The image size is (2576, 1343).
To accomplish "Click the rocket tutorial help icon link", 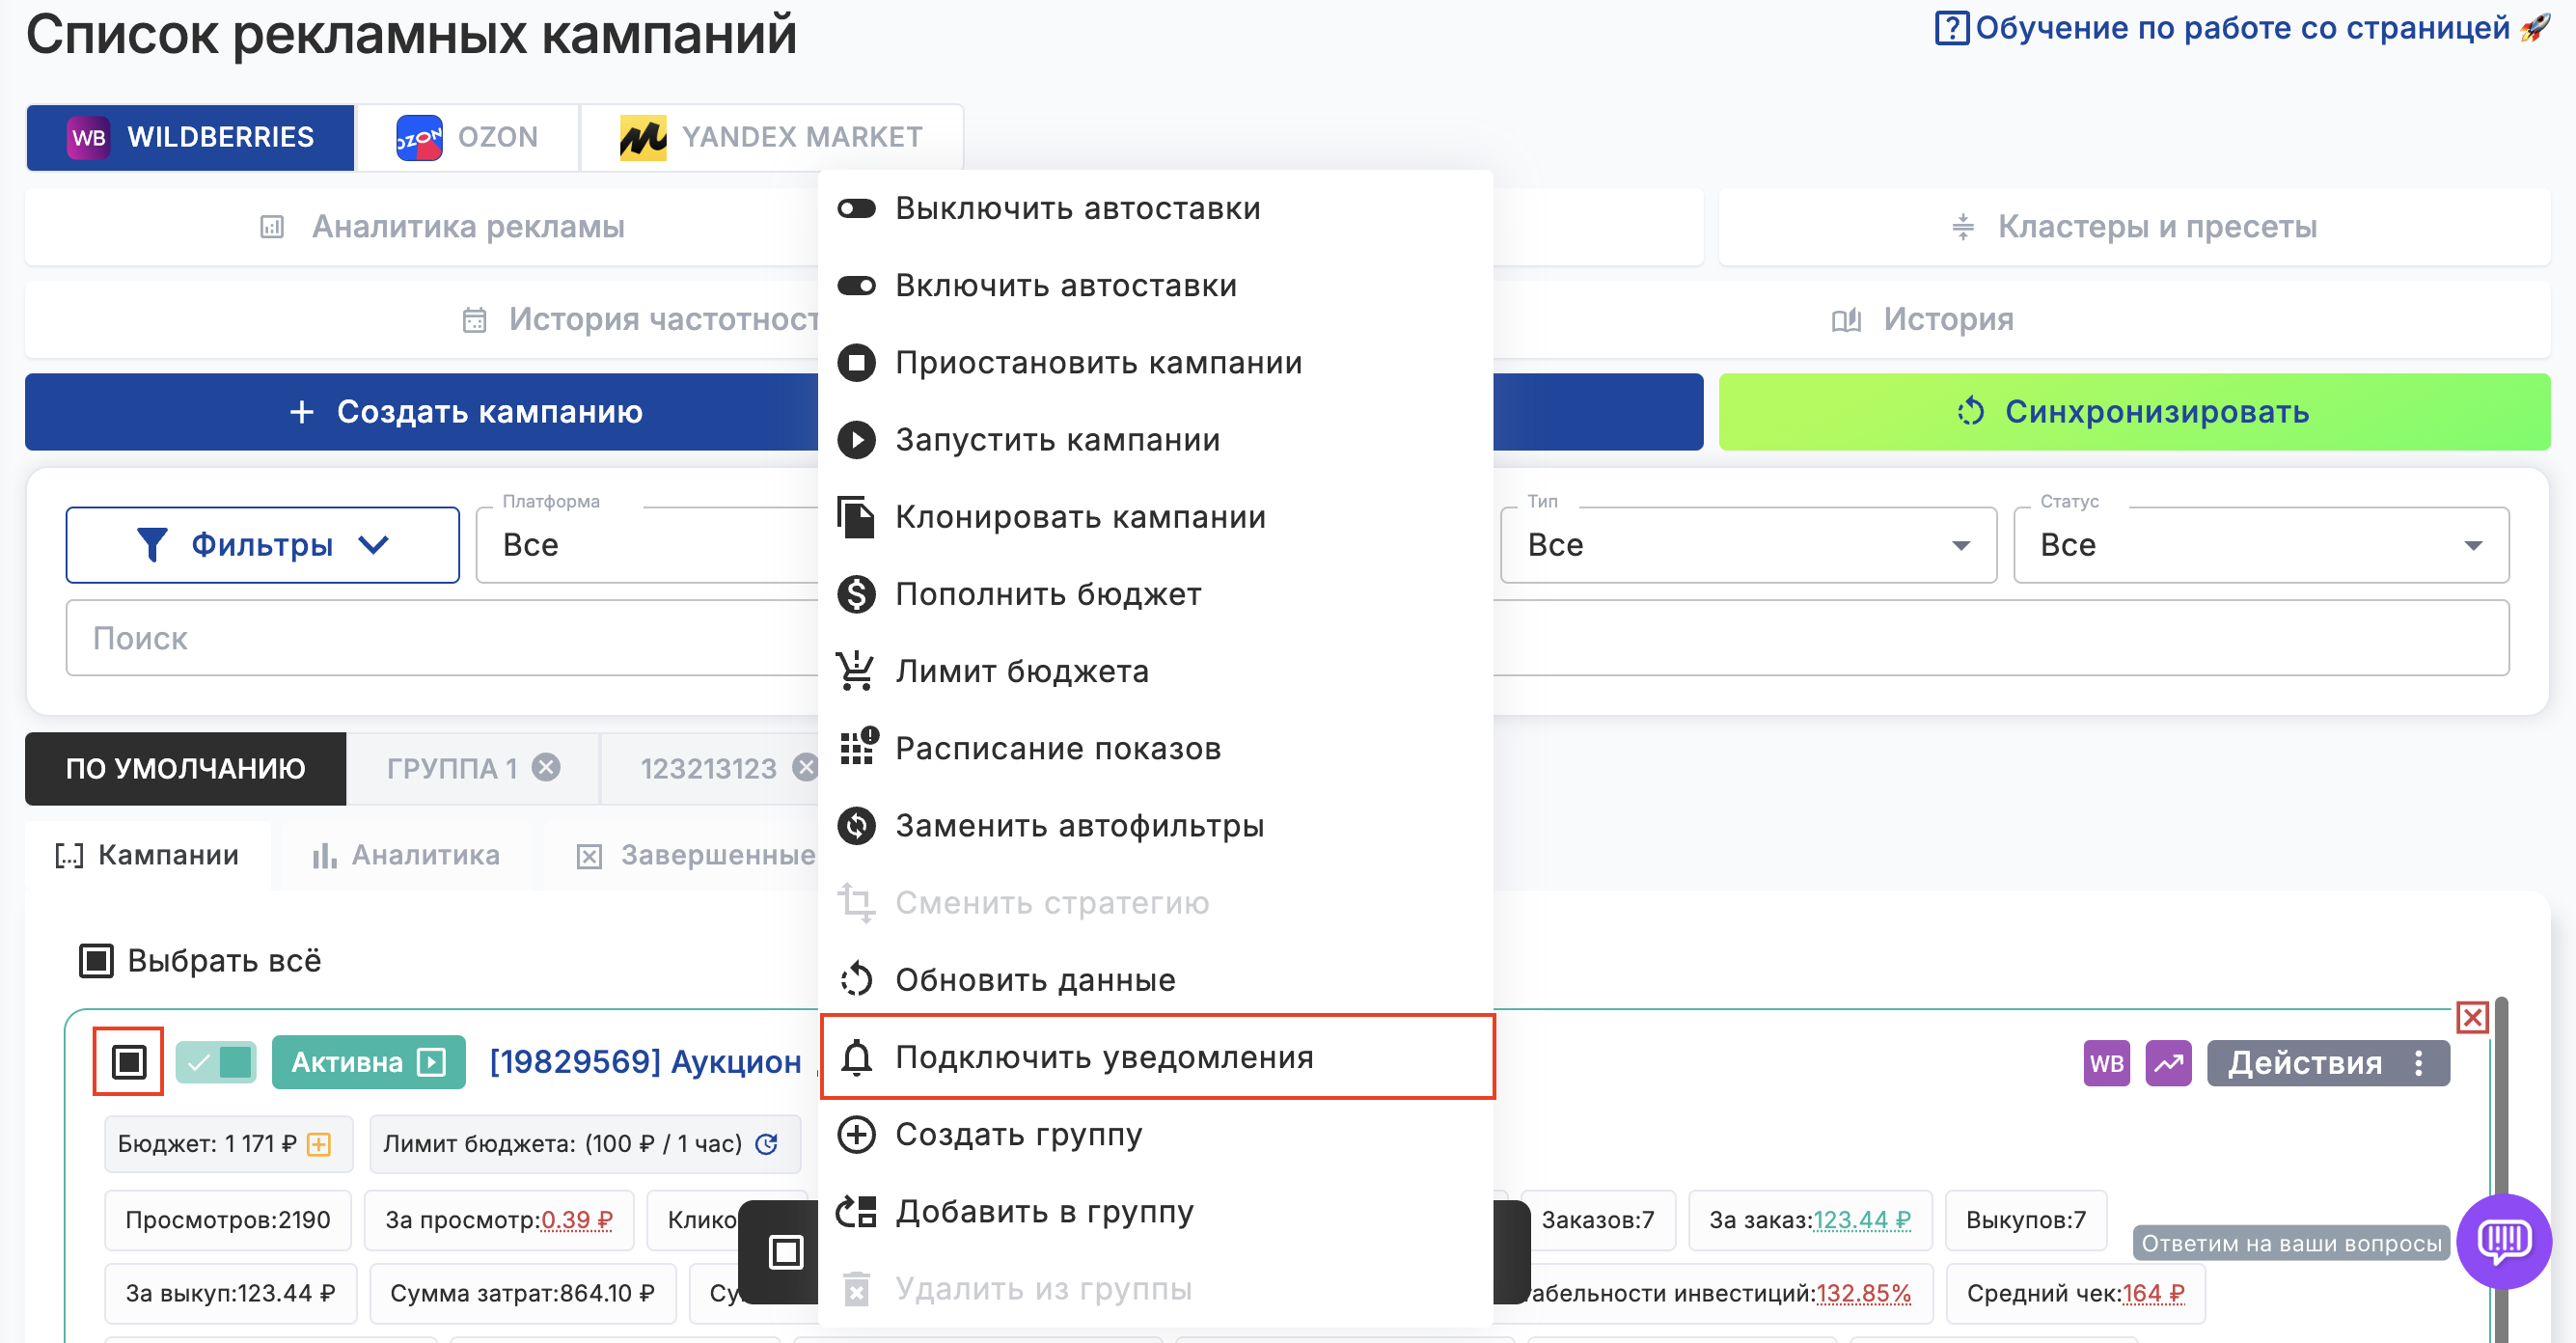I will [x=2534, y=28].
